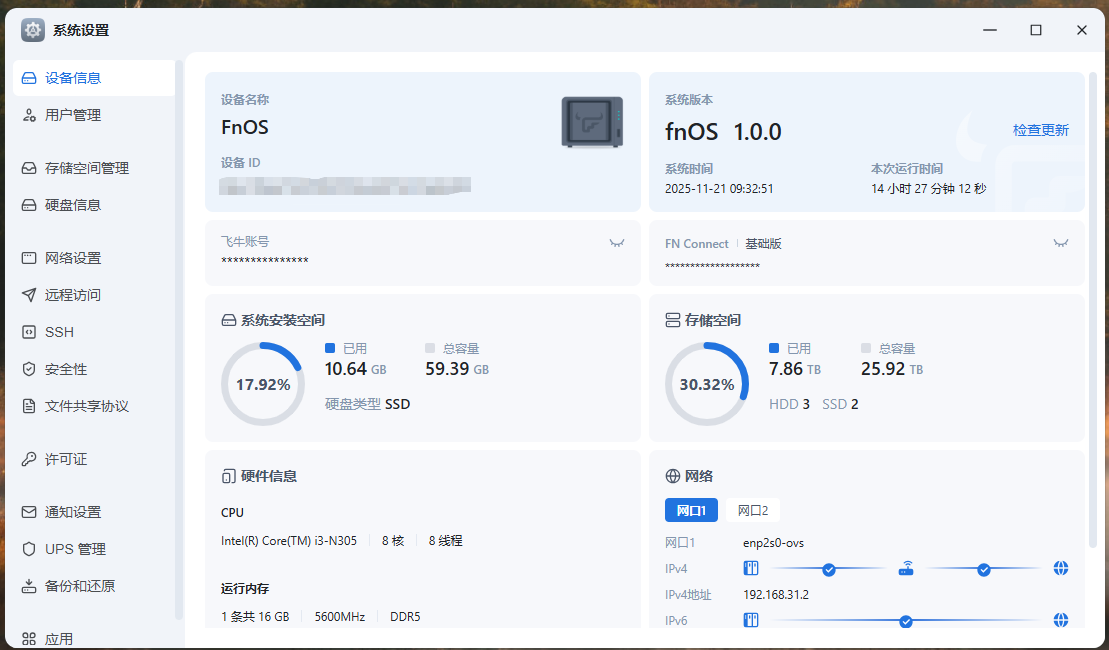Click the UPS 管理 icon
The image size is (1109, 650).
(29, 549)
